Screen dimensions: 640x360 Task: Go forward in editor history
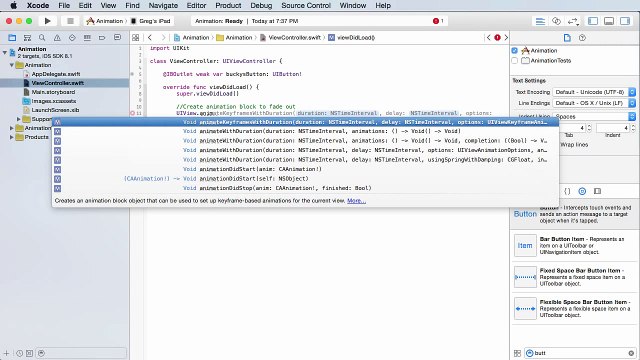click(163, 38)
